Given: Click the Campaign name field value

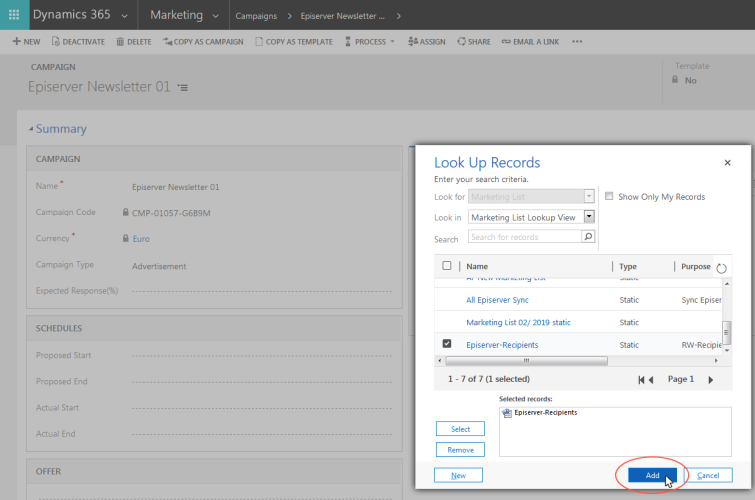Looking at the screenshot, I should pos(175,187).
